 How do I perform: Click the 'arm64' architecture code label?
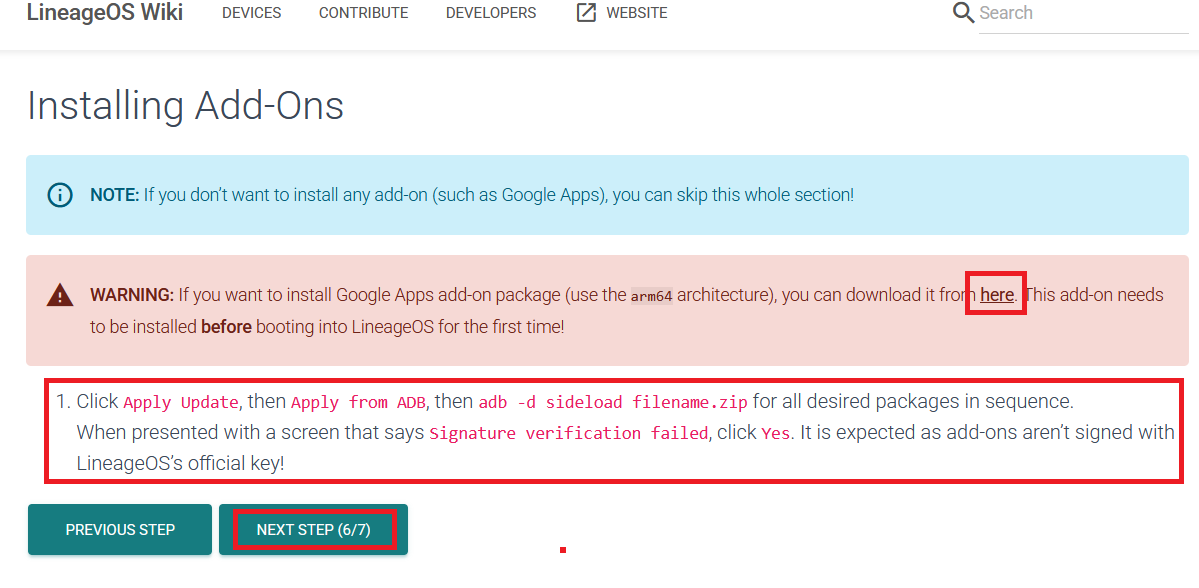(x=651, y=296)
